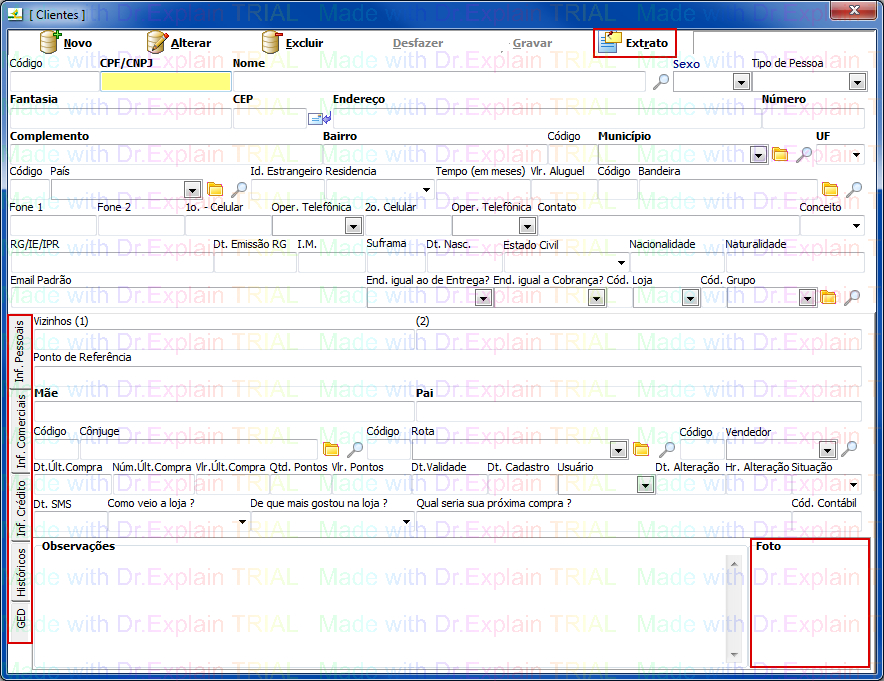Open the folder icon beside Cód. Grupo

tap(828, 297)
